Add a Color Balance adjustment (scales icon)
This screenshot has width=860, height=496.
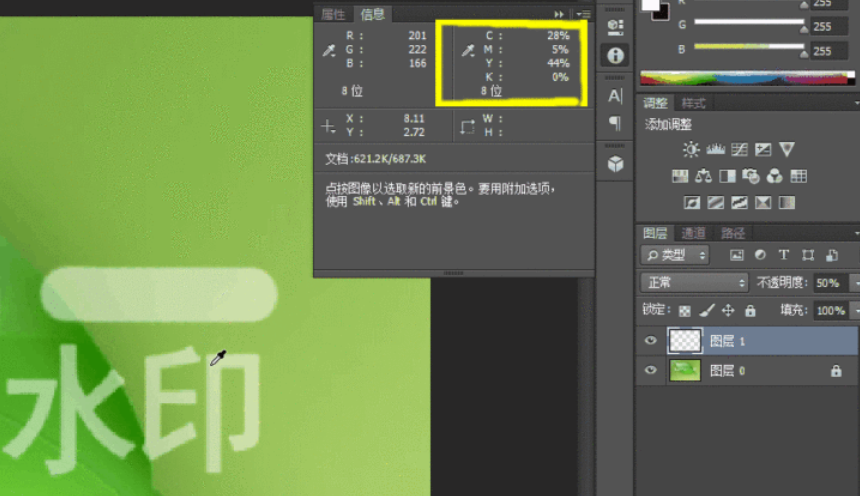703,176
